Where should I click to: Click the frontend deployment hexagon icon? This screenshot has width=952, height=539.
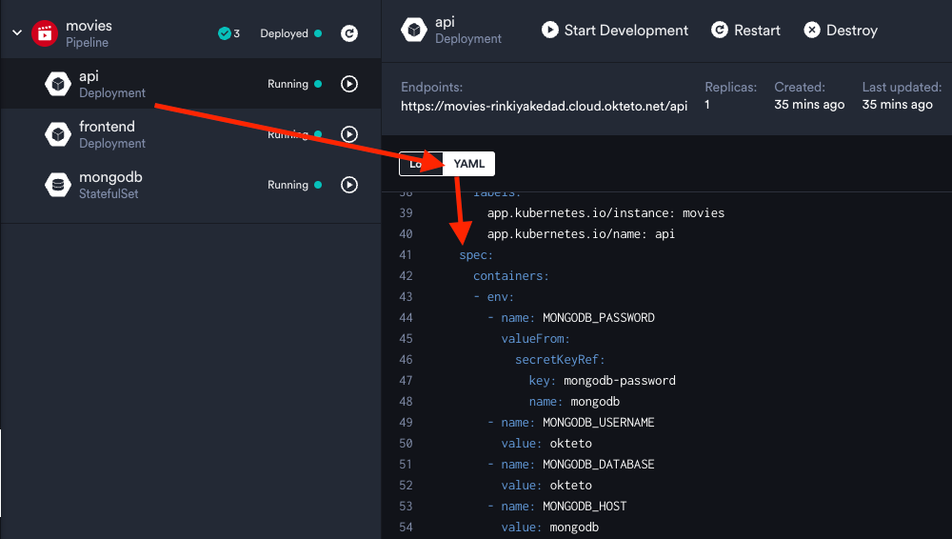[58, 134]
